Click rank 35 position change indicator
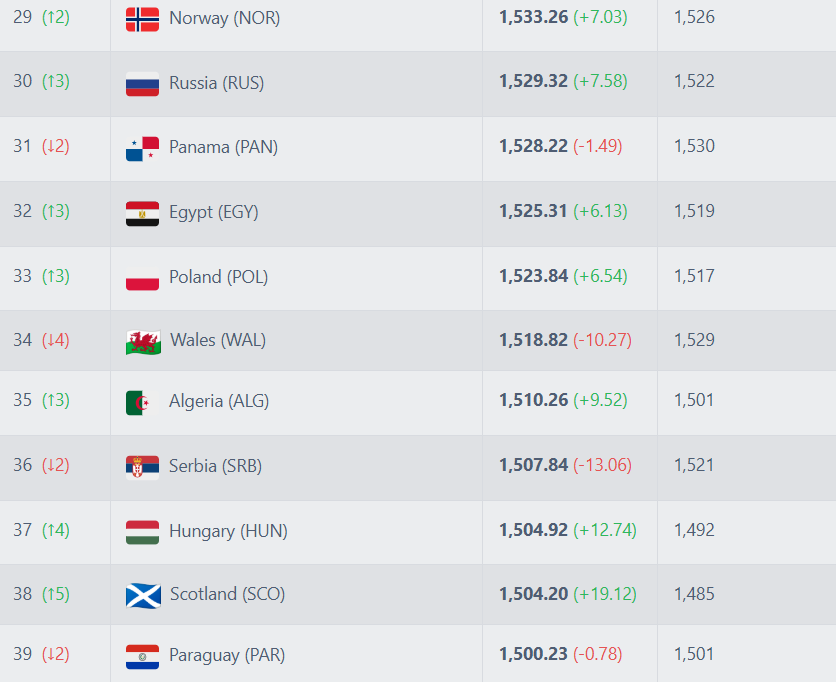The height and width of the screenshot is (682, 836). click(55, 400)
